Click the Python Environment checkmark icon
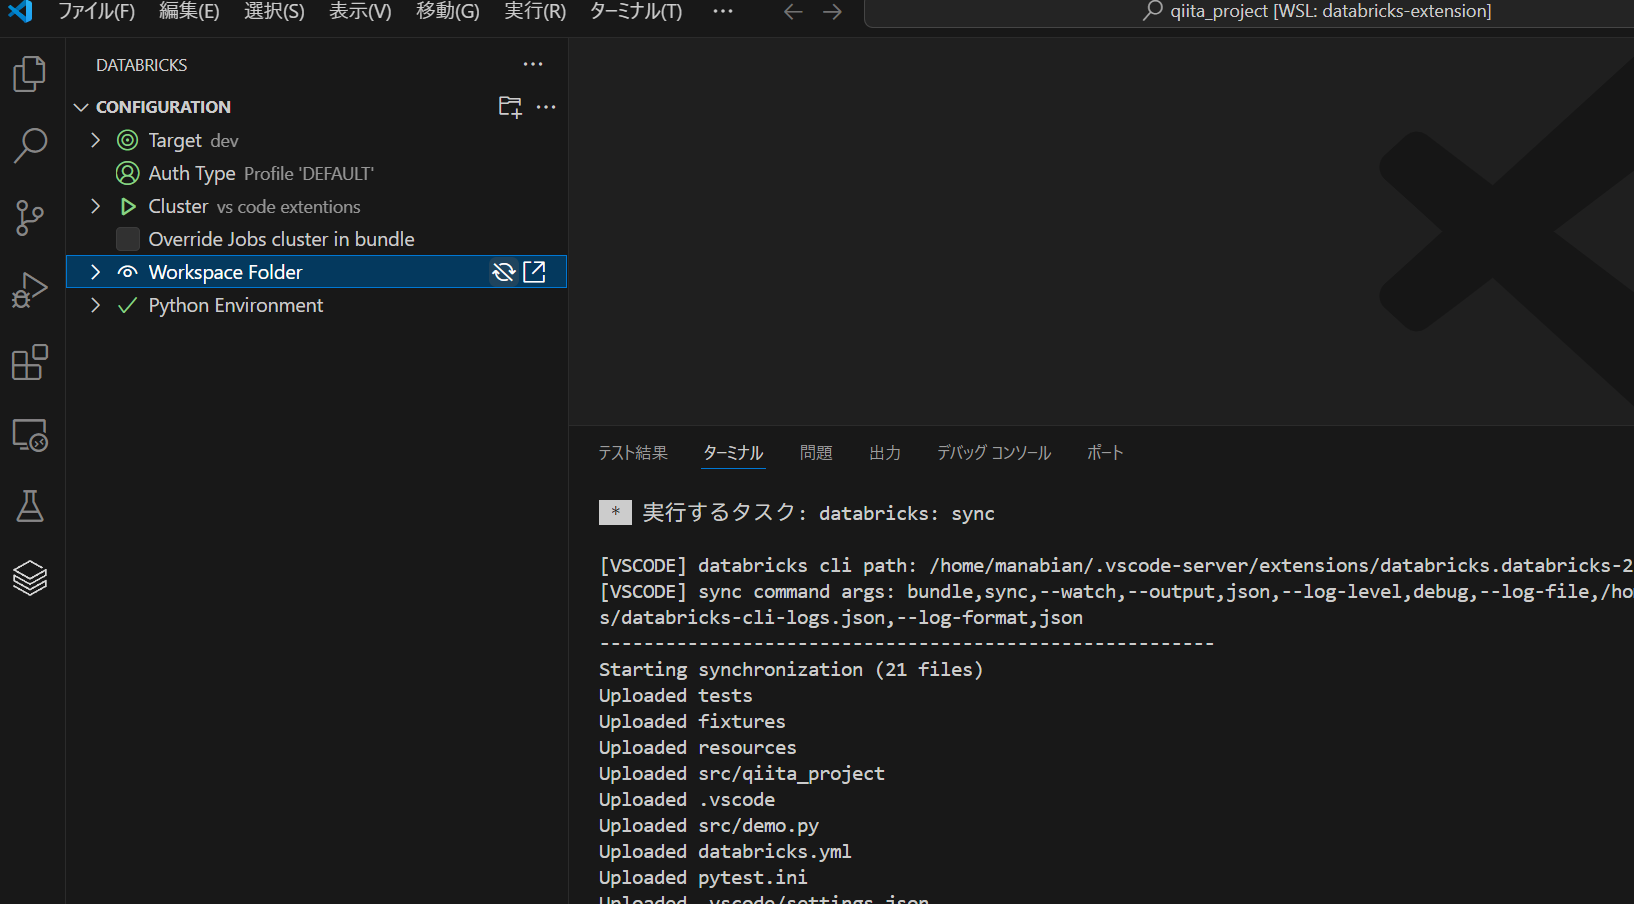Screen dimensions: 1634x904 click(x=127, y=305)
